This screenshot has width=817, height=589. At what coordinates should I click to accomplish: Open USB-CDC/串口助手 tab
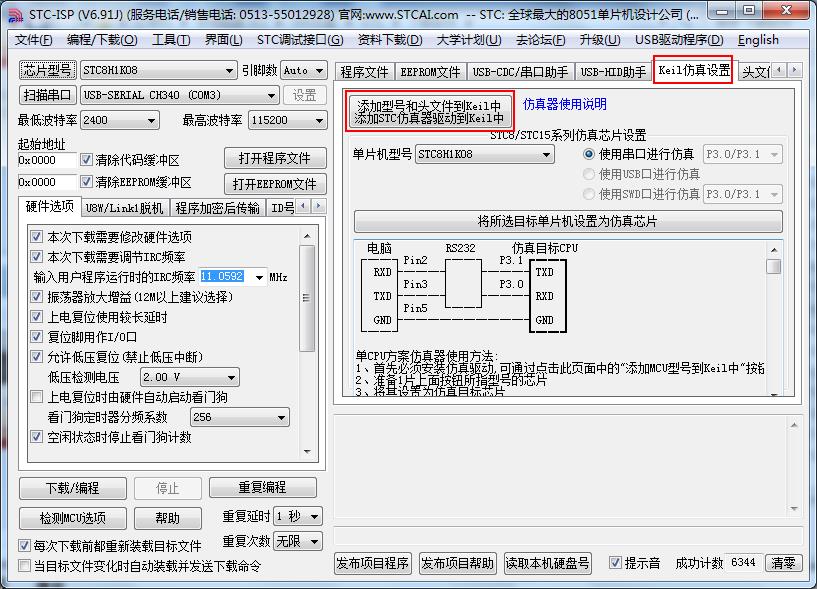(x=520, y=72)
